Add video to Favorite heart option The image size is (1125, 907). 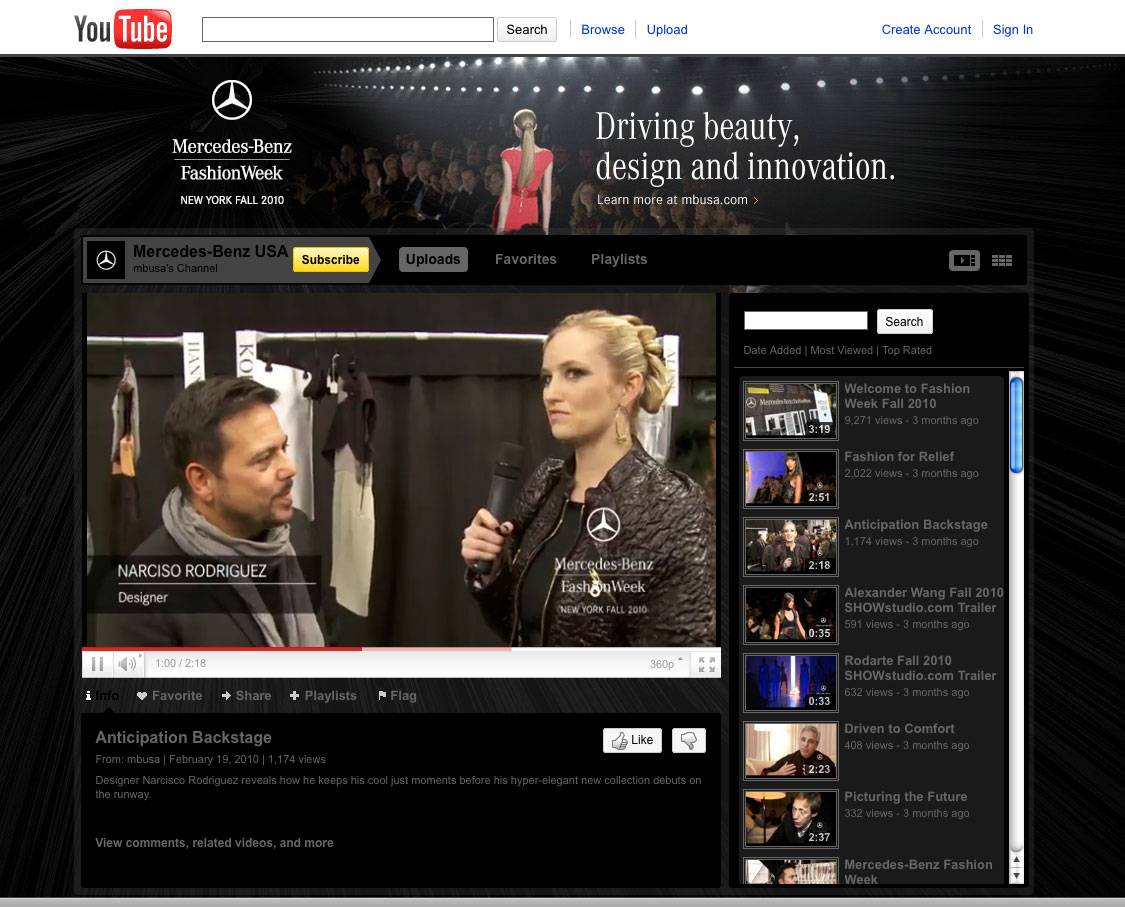[x=169, y=696]
